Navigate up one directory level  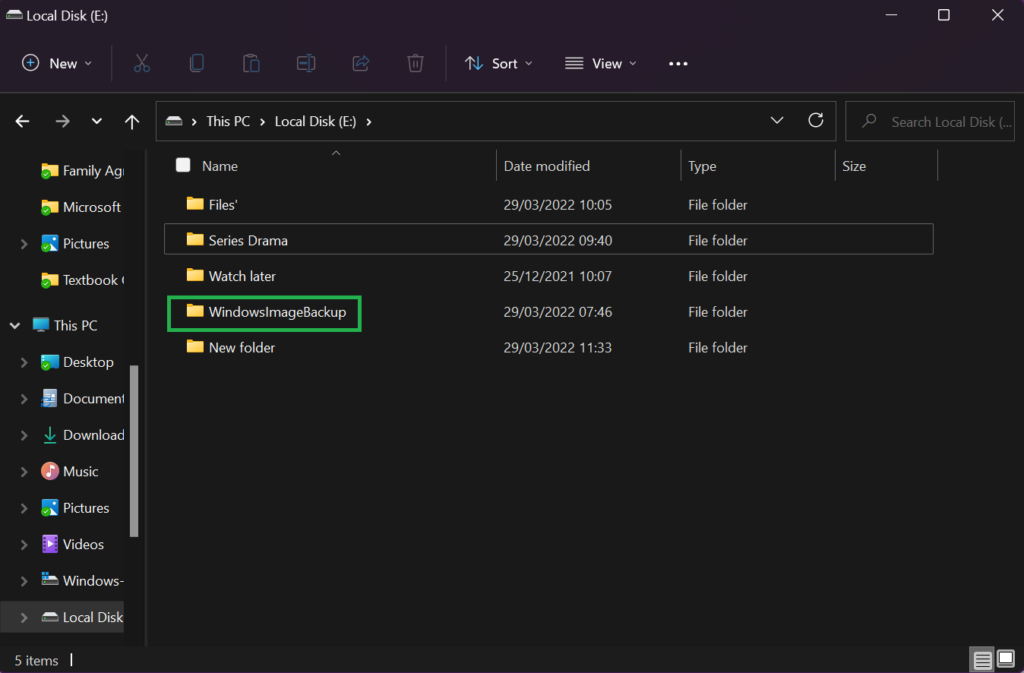[132, 121]
